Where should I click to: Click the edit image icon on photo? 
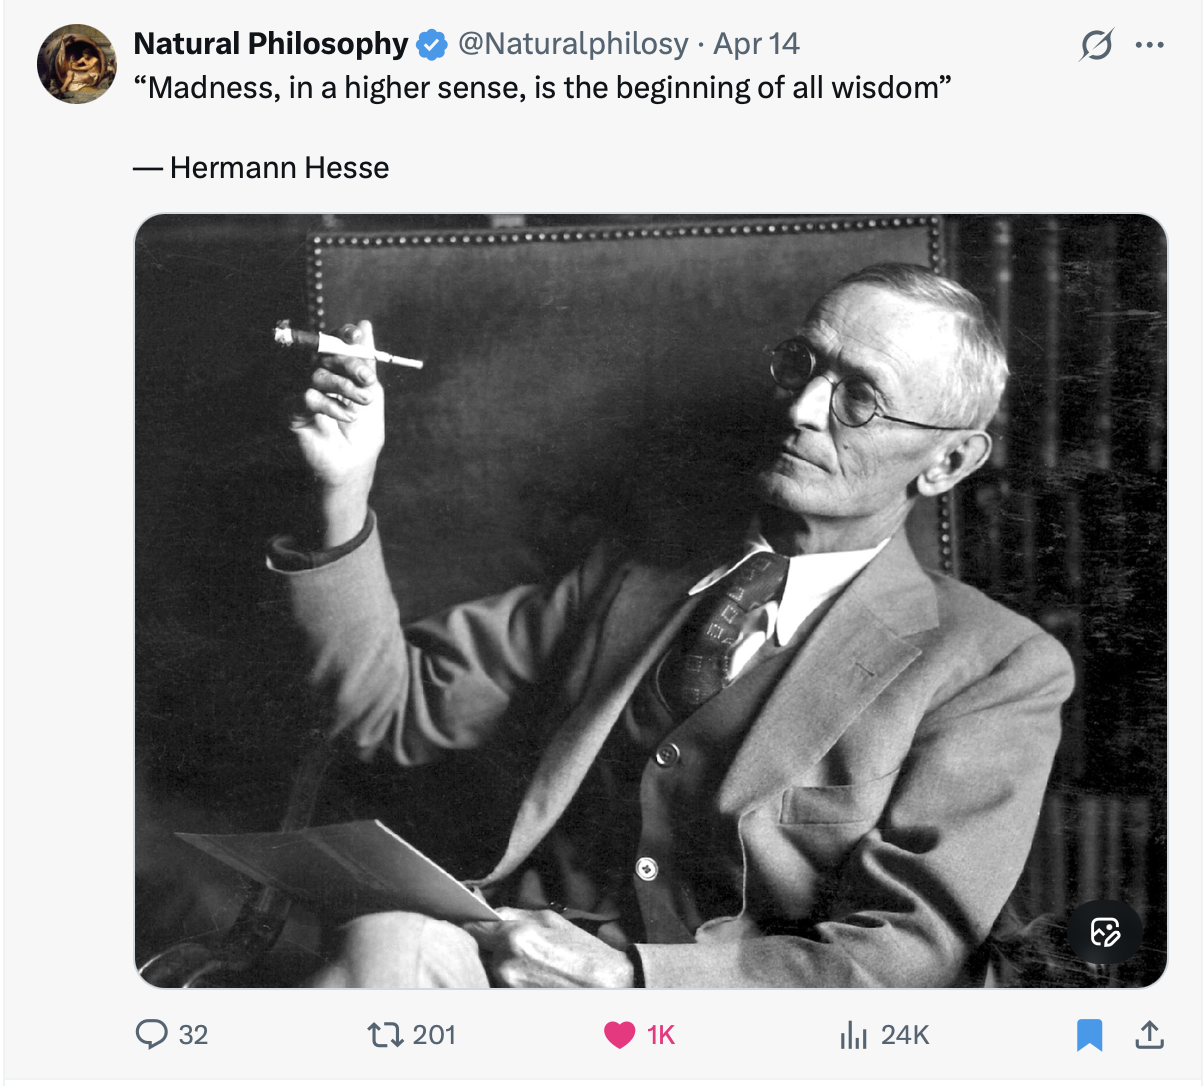[x=1105, y=932]
